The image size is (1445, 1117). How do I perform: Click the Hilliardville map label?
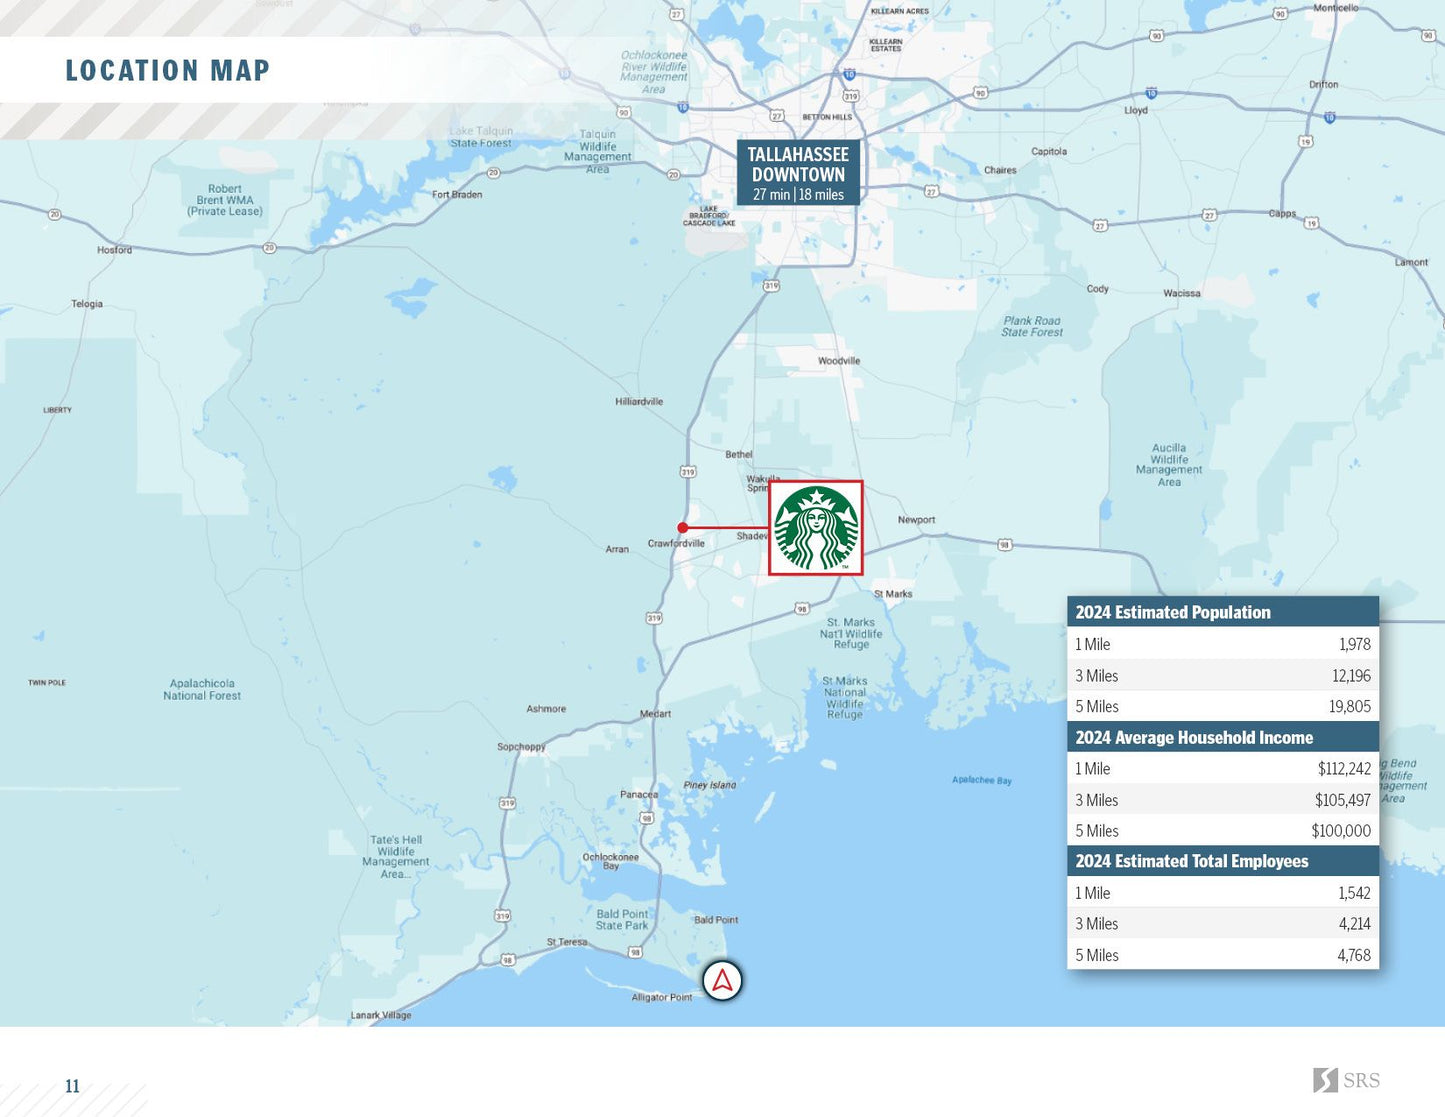[x=639, y=402]
